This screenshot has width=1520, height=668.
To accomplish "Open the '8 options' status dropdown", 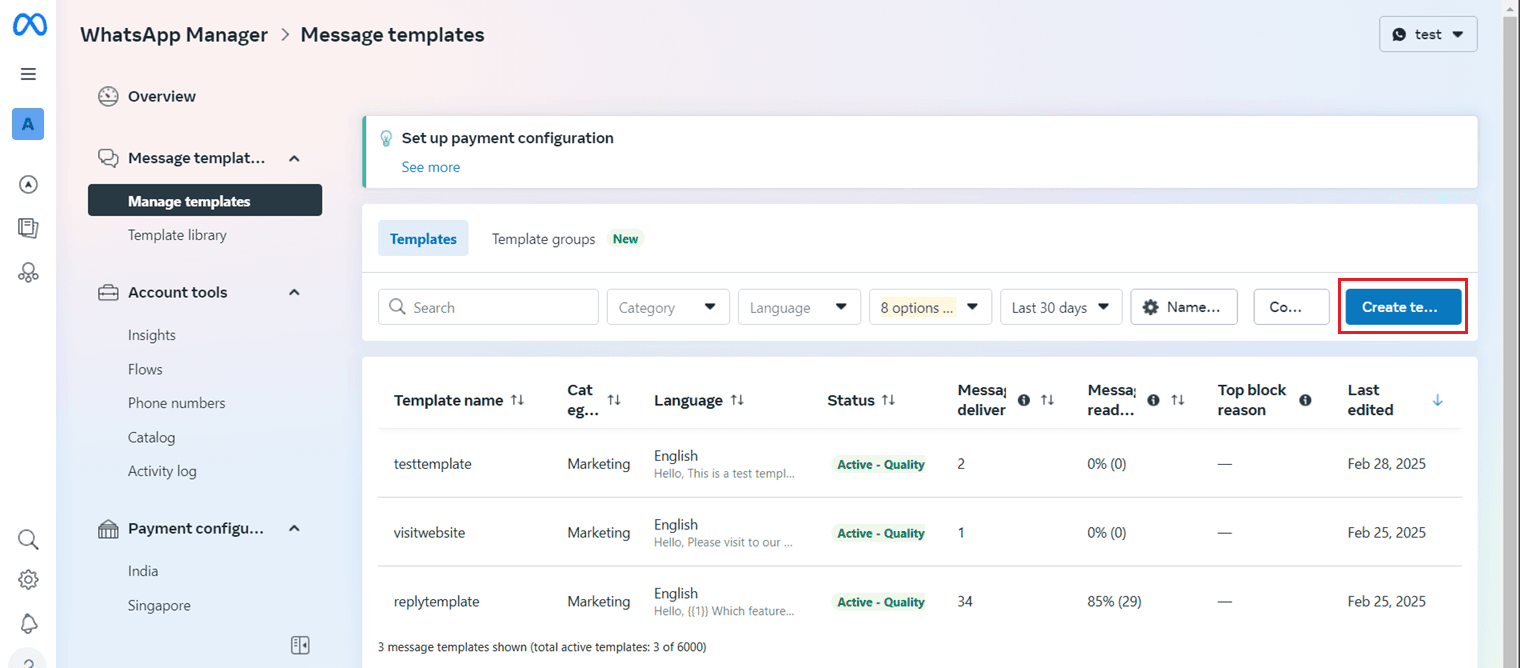I will [930, 307].
